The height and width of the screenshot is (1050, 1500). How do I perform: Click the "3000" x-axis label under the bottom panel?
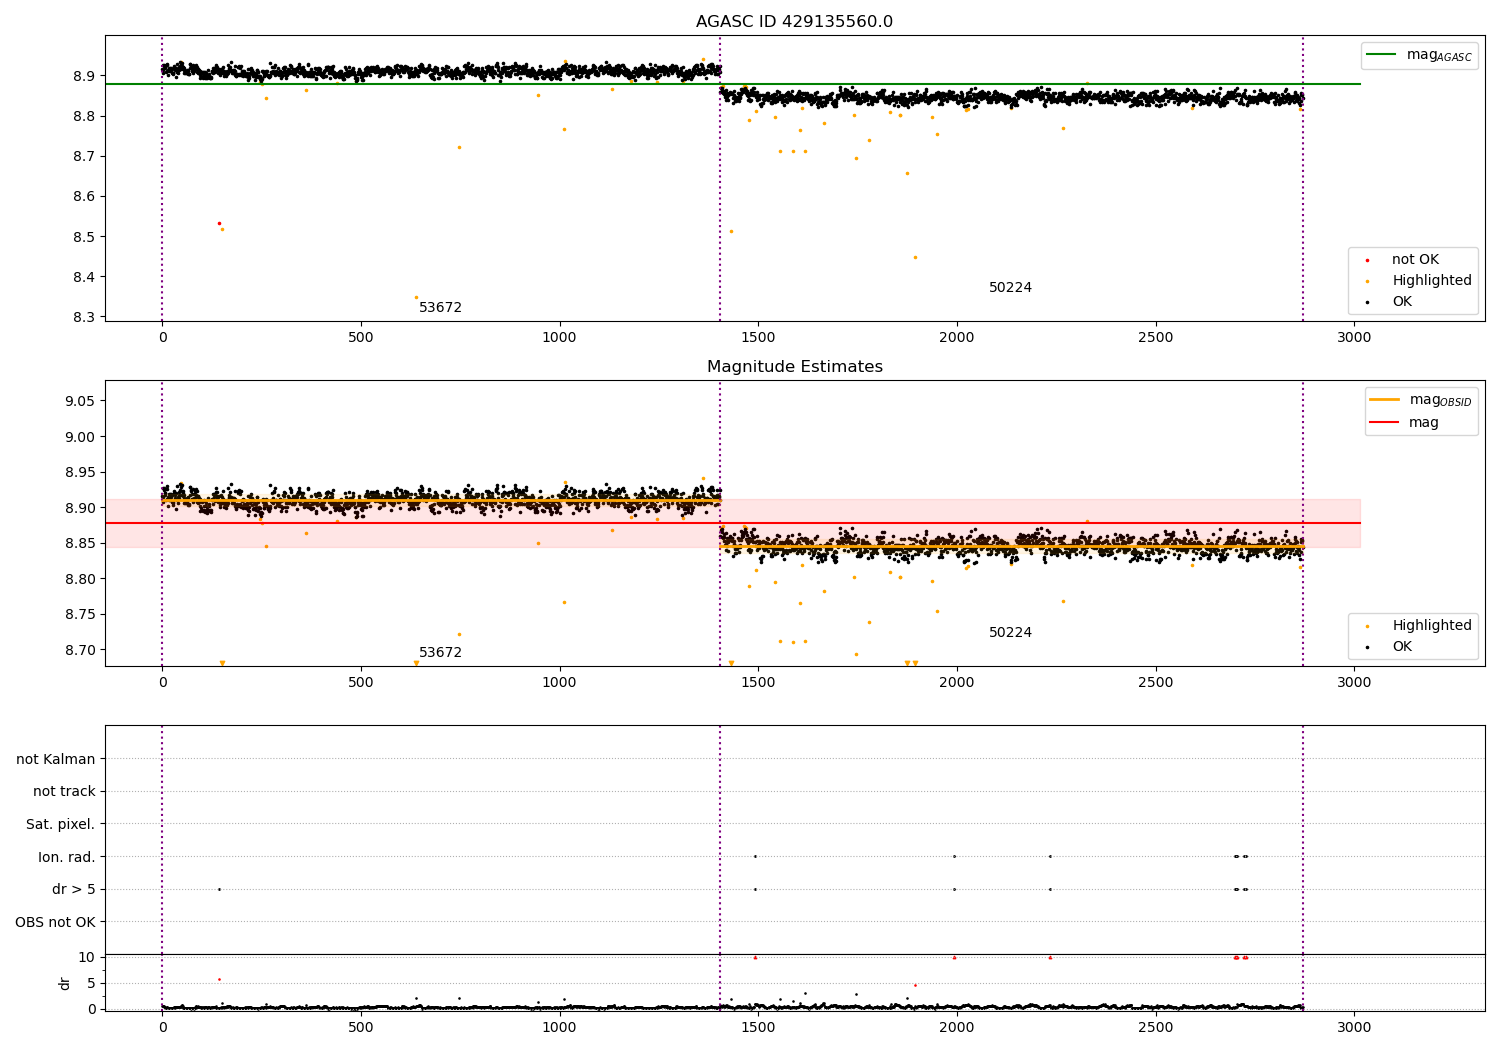(x=1354, y=1027)
